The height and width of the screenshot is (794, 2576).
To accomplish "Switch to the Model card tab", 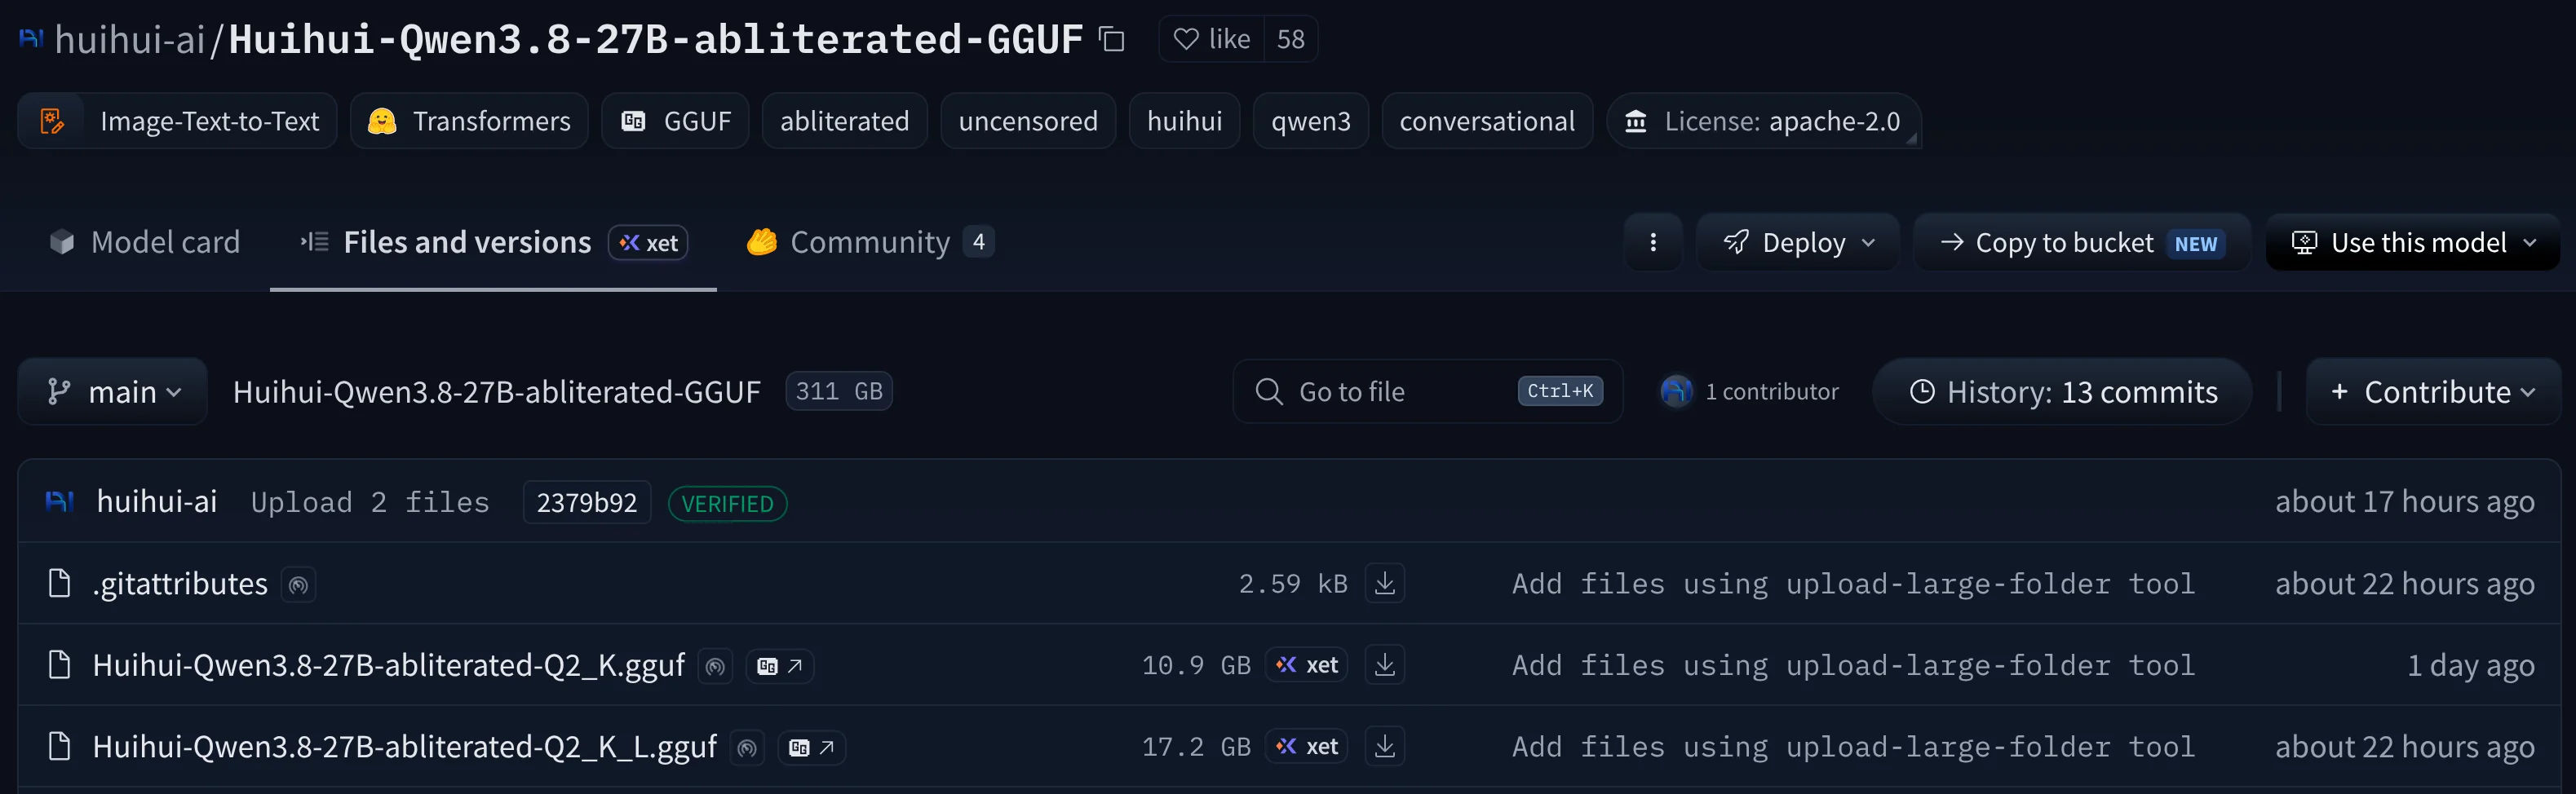I will point(145,242).
